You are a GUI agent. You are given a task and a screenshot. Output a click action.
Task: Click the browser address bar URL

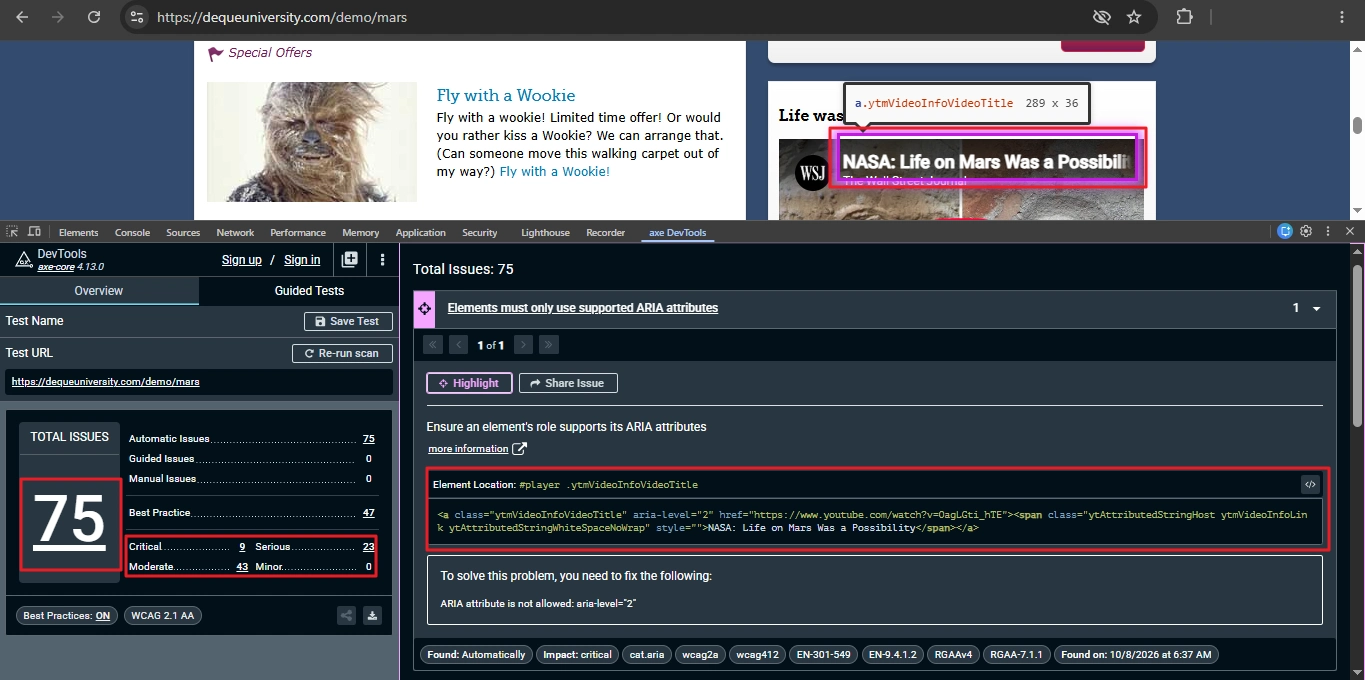click(x=282, y=17)
